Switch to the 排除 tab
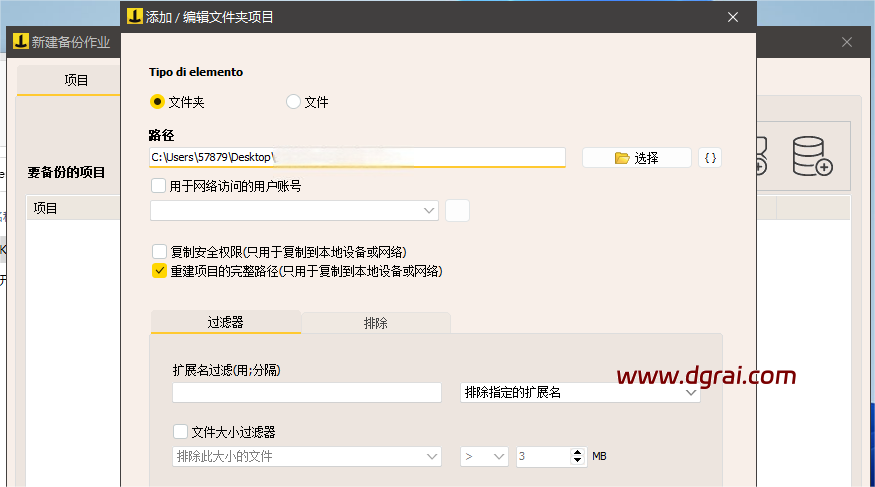Viewport: 875px width, 487px height. coord(376,323)
